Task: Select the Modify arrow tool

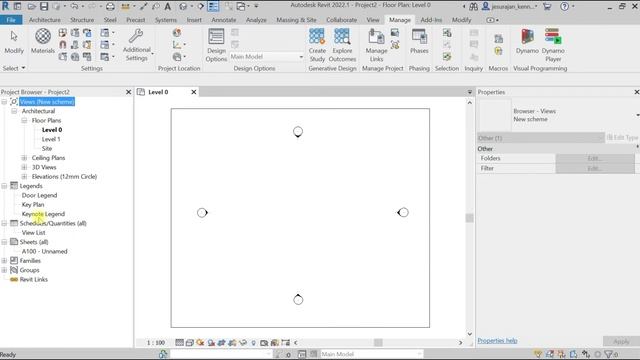Action: (x=14, y=42)
